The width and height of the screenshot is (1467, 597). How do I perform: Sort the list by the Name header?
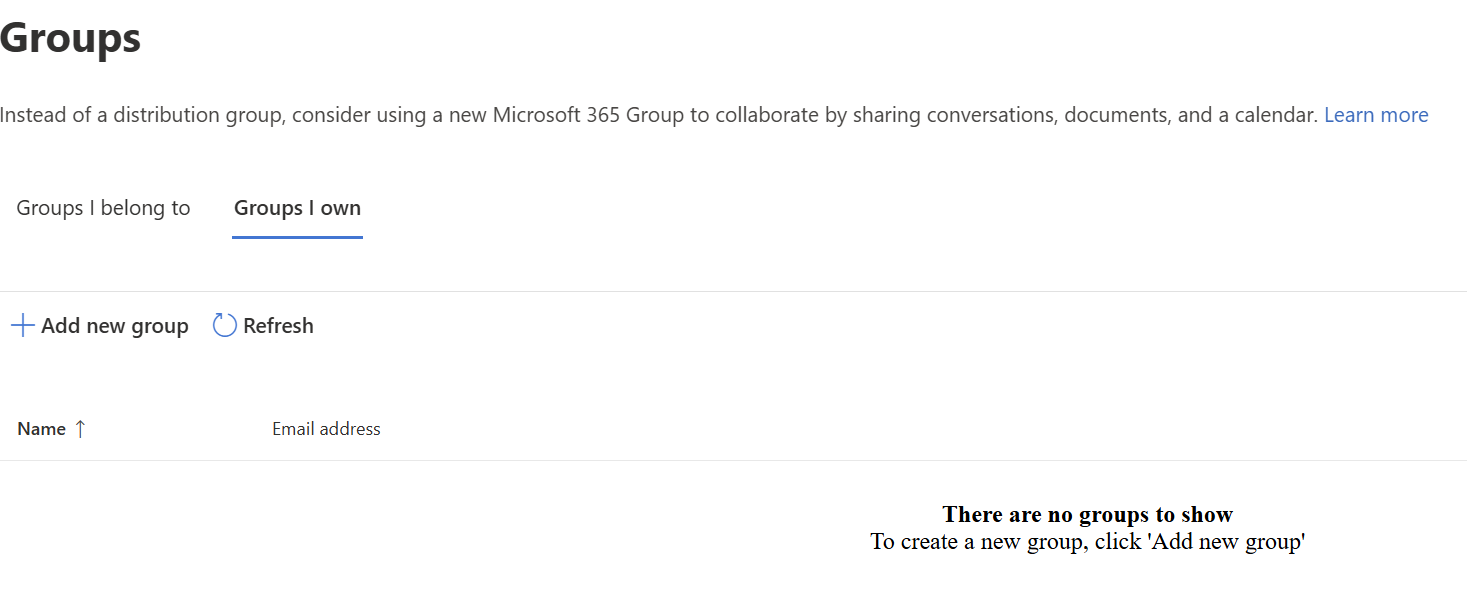point(41,428)
